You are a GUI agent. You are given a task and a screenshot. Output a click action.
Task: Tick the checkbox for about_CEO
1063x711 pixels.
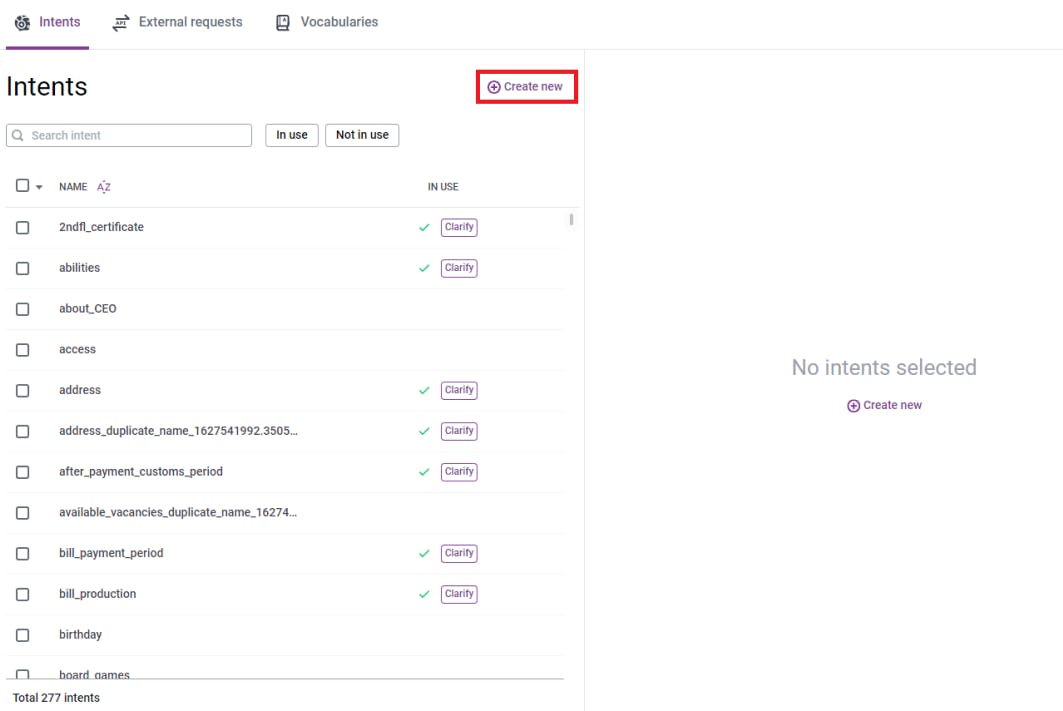tap(22, 309)
